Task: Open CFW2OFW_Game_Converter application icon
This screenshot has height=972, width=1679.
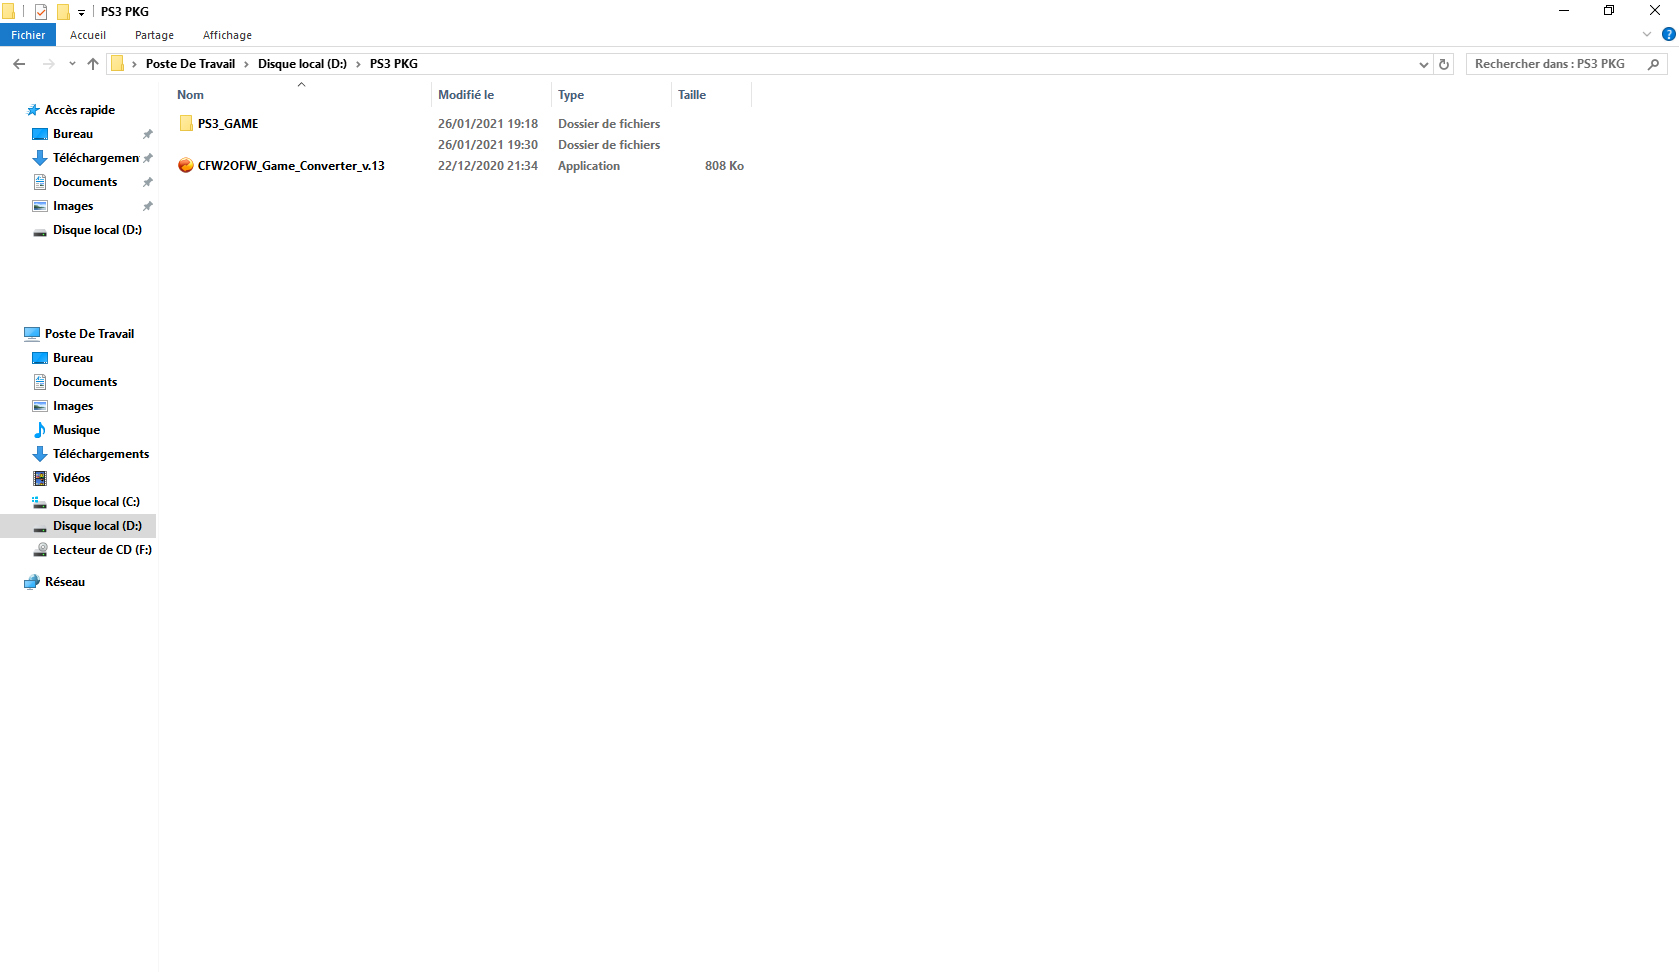Action: [x=186, y=166]
